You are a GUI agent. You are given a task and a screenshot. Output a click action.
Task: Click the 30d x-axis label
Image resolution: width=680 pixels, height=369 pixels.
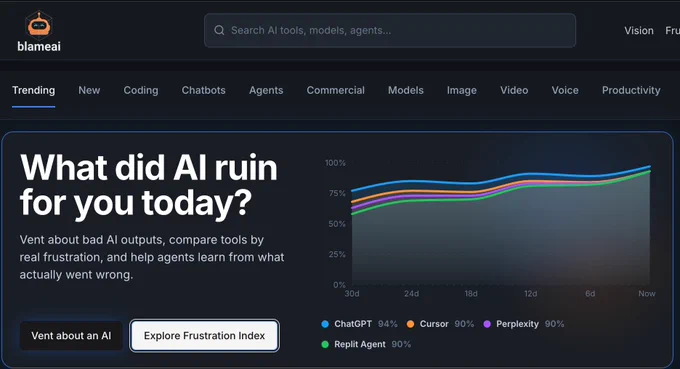[352, 294]
